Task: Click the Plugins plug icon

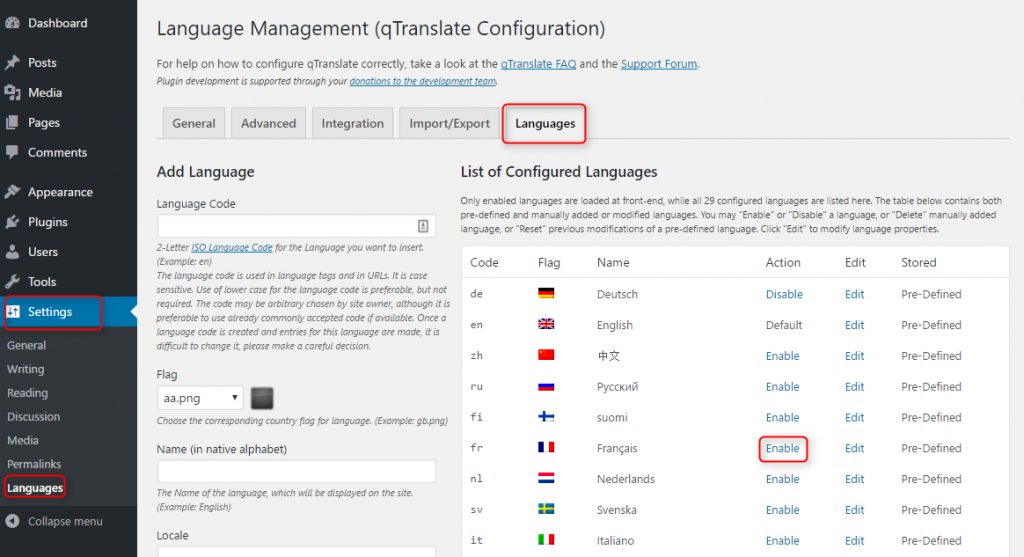Action: [12, 222]
